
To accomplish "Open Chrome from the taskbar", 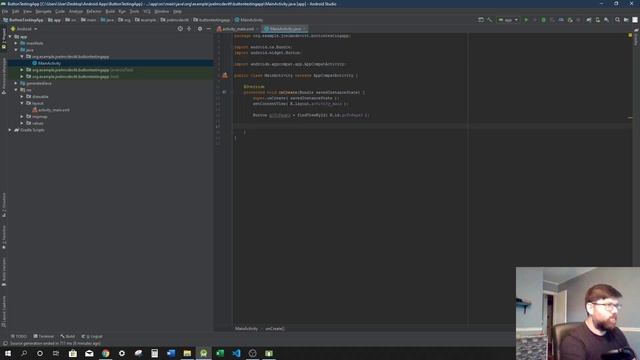I will point(105,353).
